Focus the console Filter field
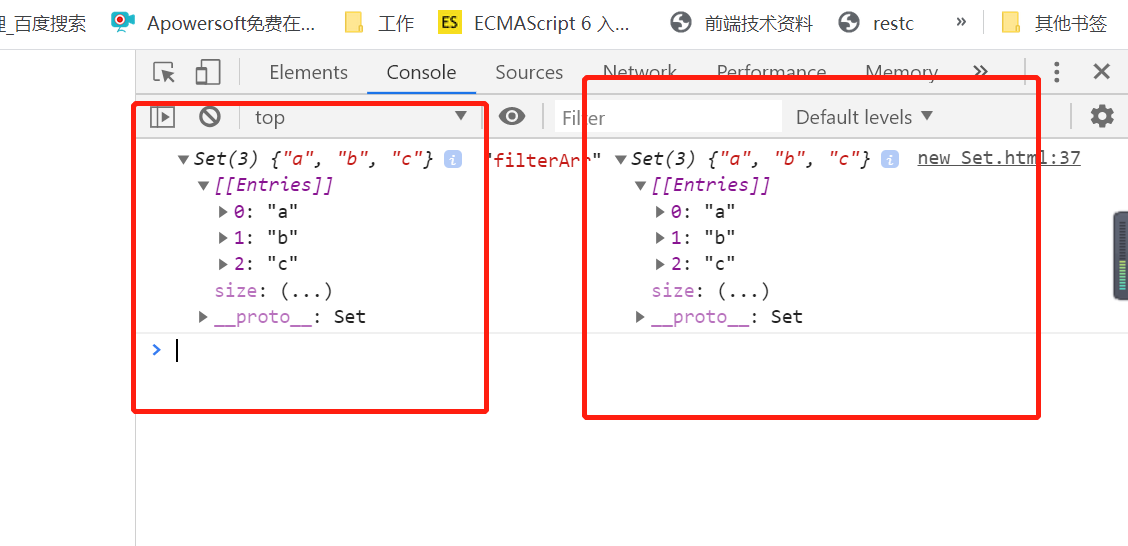This screenshot has height=546, width=1128. tap(668, 117)
